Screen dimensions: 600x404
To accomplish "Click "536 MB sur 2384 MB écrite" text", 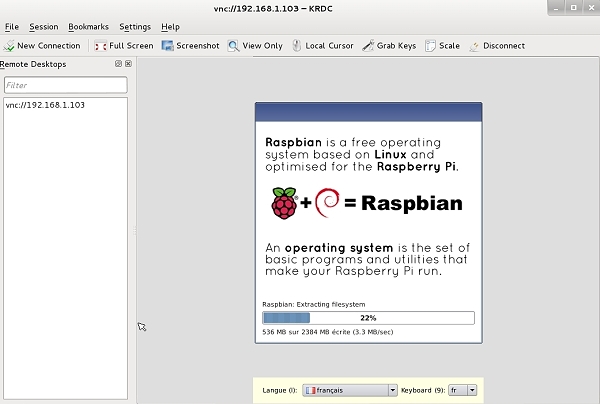I will 306,332.
